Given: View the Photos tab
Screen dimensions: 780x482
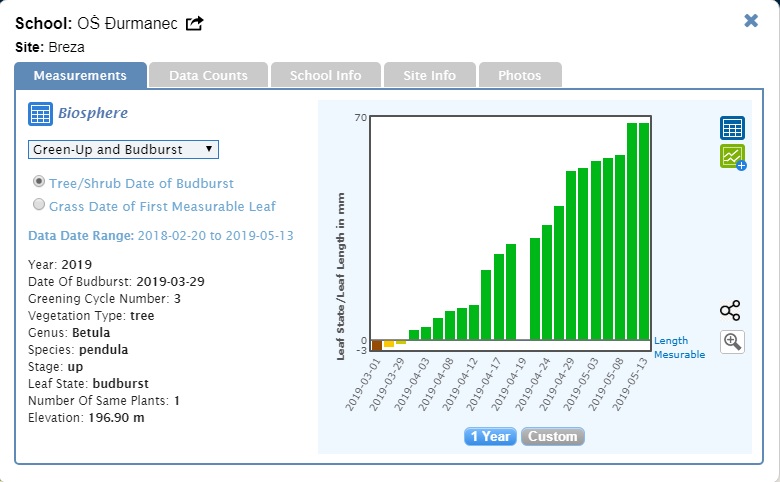Looking at the screenshot, I should (519, 75).
